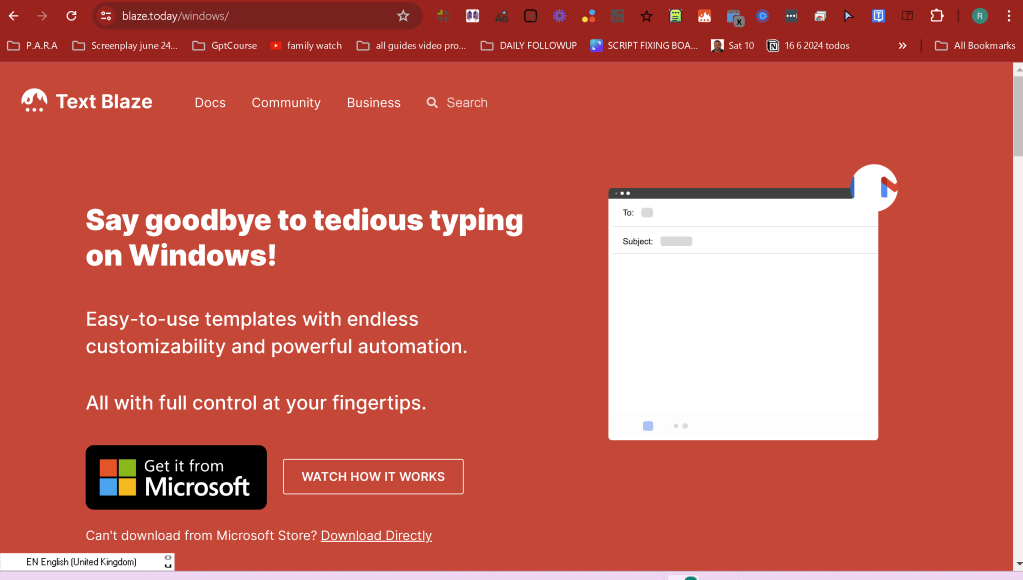The height and width of the screenshot is (580, 1023).
Task: Open the Extensions puzzle piece menu
Action: (937, 16)
